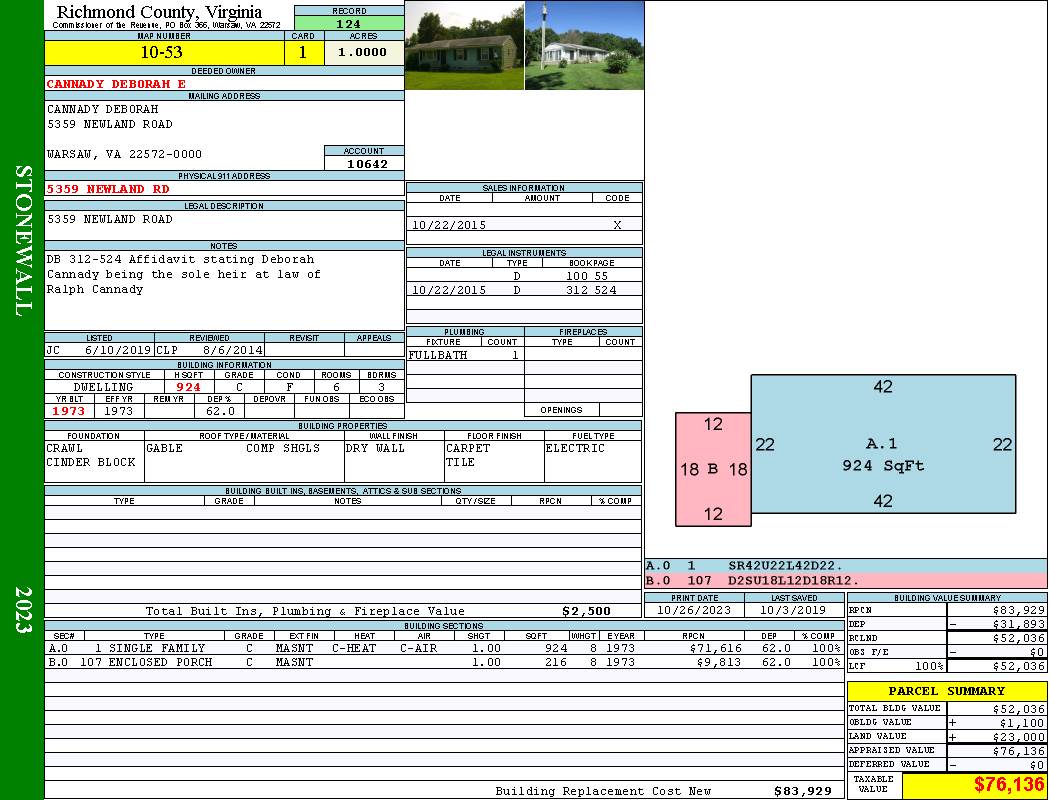Select the acres value 1.0000
This screenshot has width=1050, height=800.
point(363,53)
